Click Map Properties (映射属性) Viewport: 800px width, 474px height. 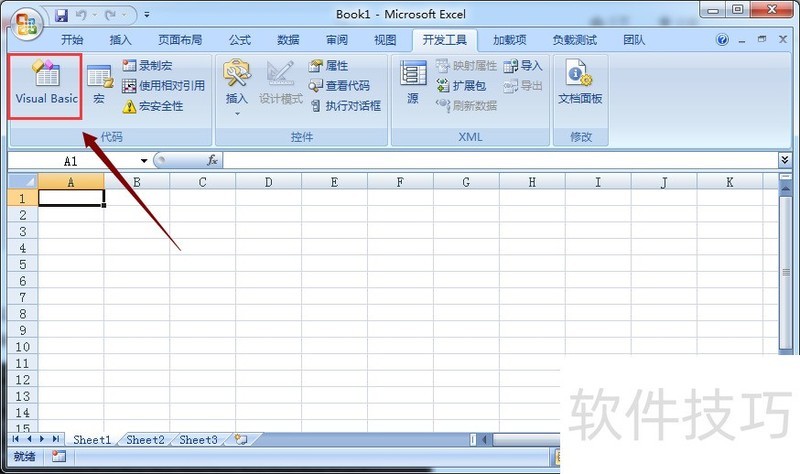click(466, 65)
